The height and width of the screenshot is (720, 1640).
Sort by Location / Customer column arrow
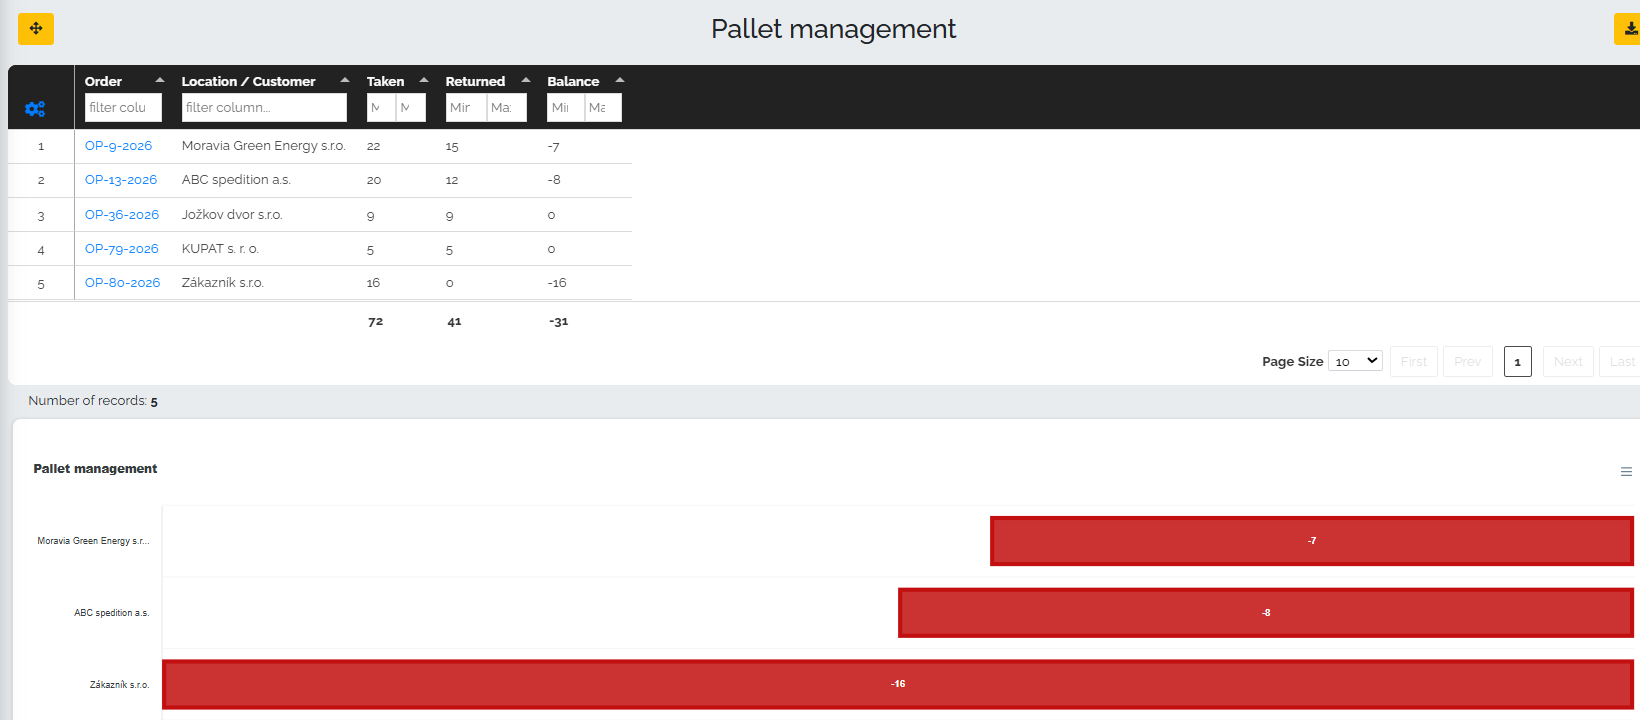pos(345,80)
